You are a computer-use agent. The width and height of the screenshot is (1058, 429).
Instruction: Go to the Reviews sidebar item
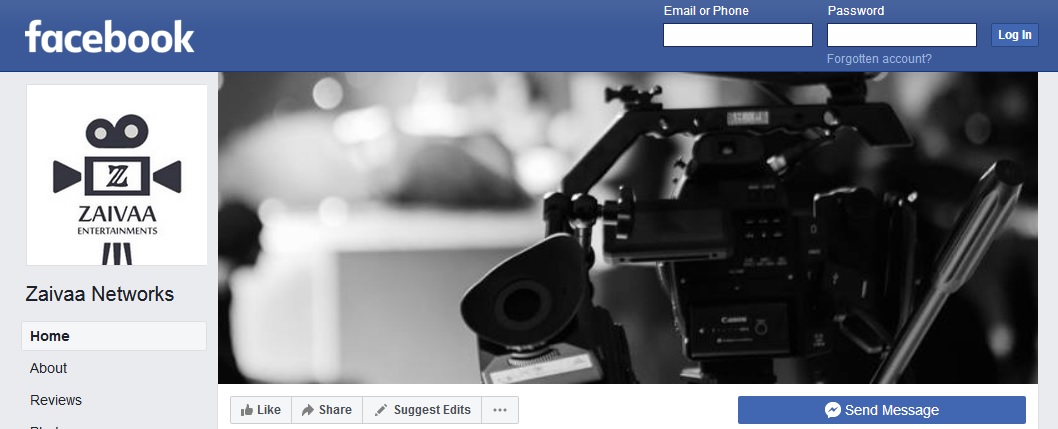pyautogui.click(x=56, y=400)
